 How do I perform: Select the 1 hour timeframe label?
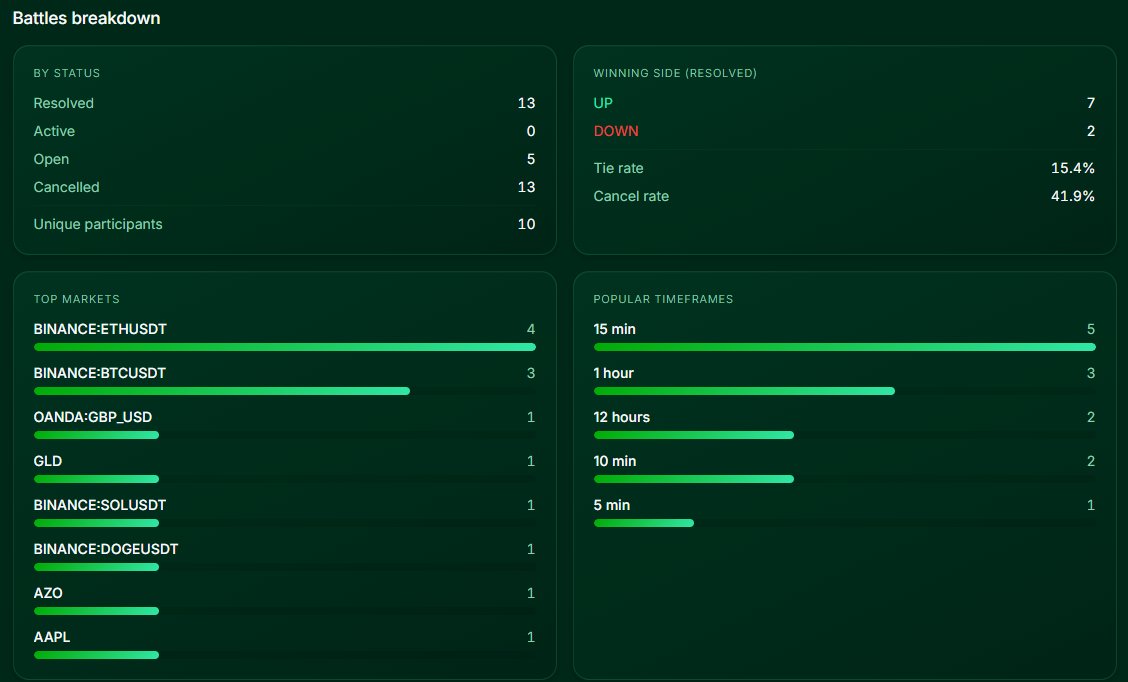tap(614, 373)
